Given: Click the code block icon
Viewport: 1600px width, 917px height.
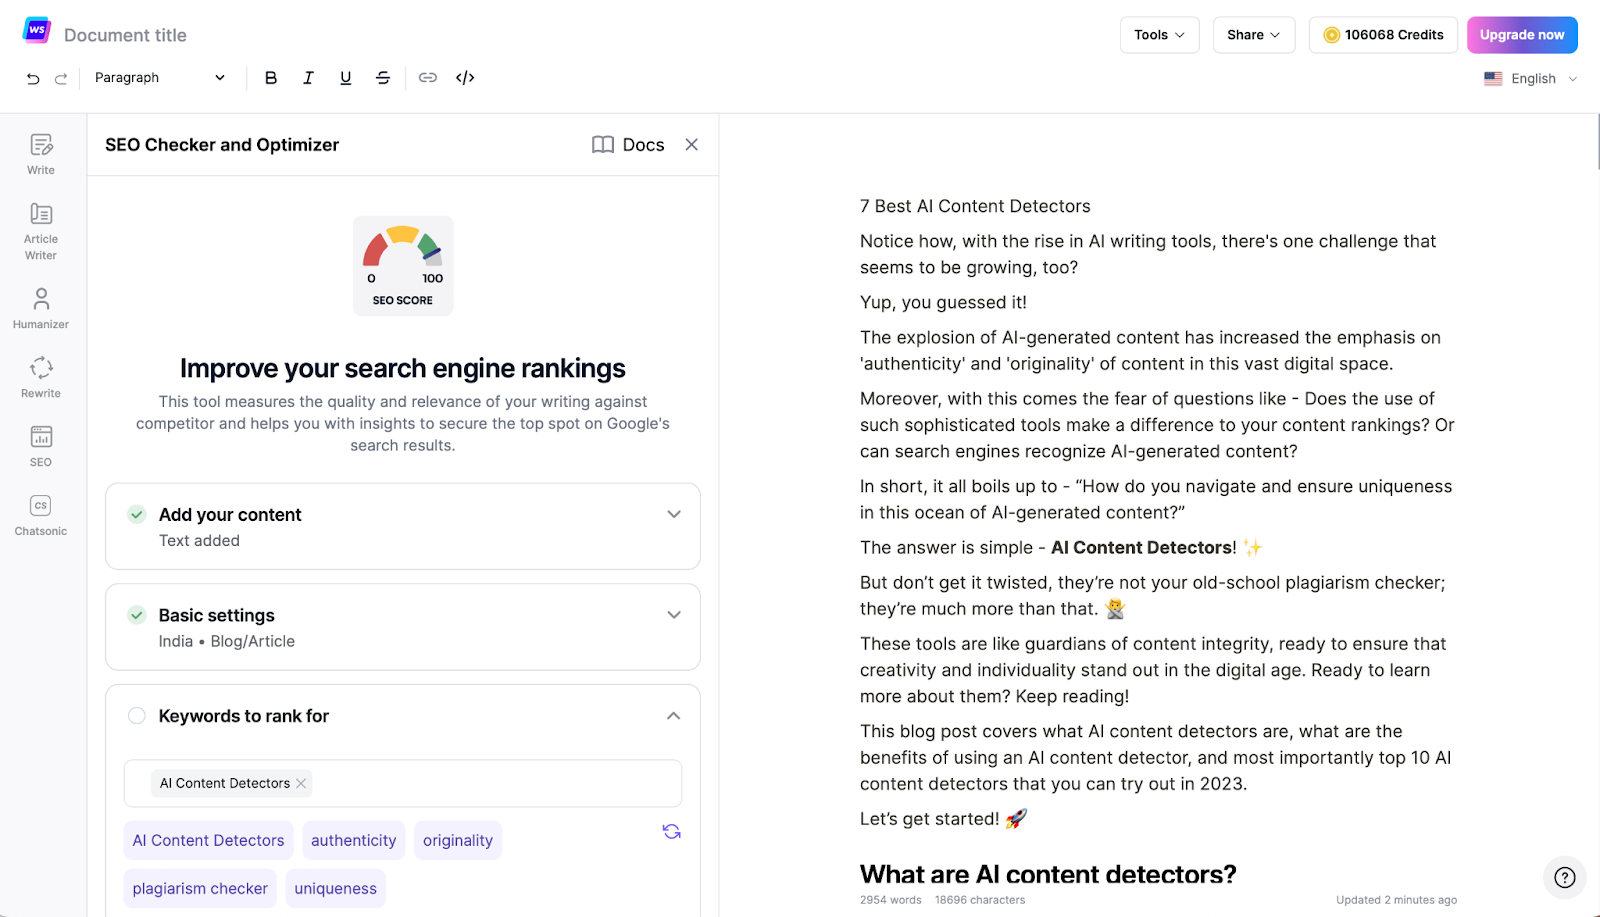Looking at the screenshot, I should (x=464, y=77).
